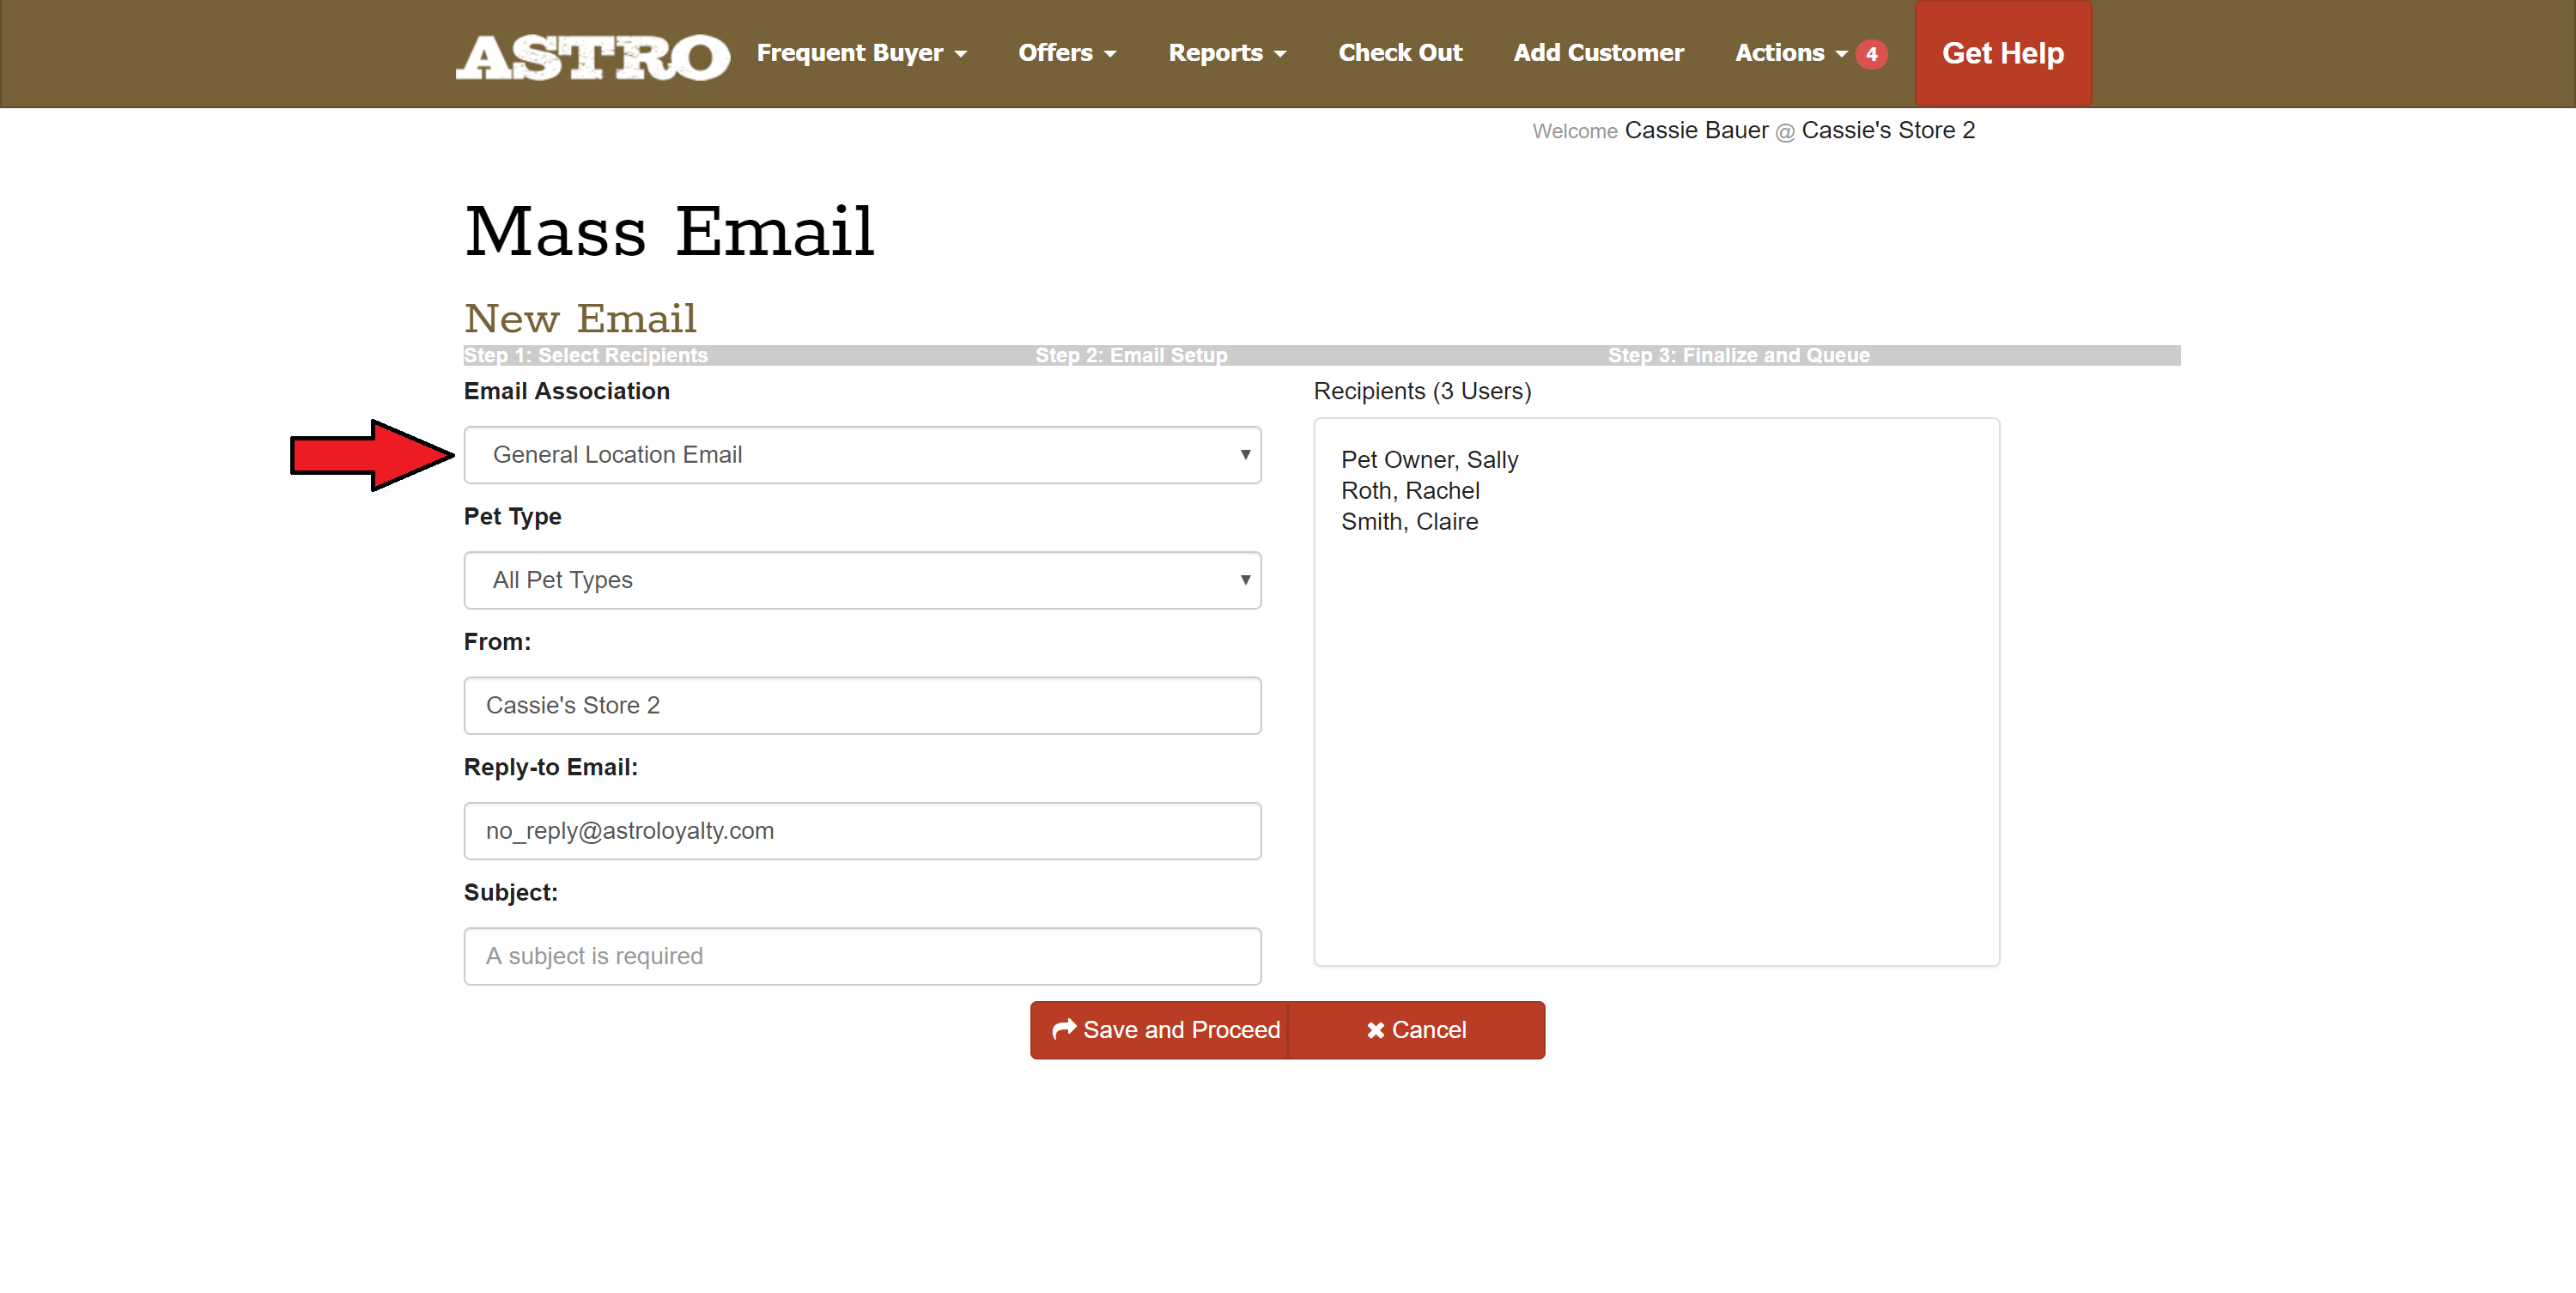2576x1293 pixels.
Task: Click the Subject input box
Action: coord(862,956)
